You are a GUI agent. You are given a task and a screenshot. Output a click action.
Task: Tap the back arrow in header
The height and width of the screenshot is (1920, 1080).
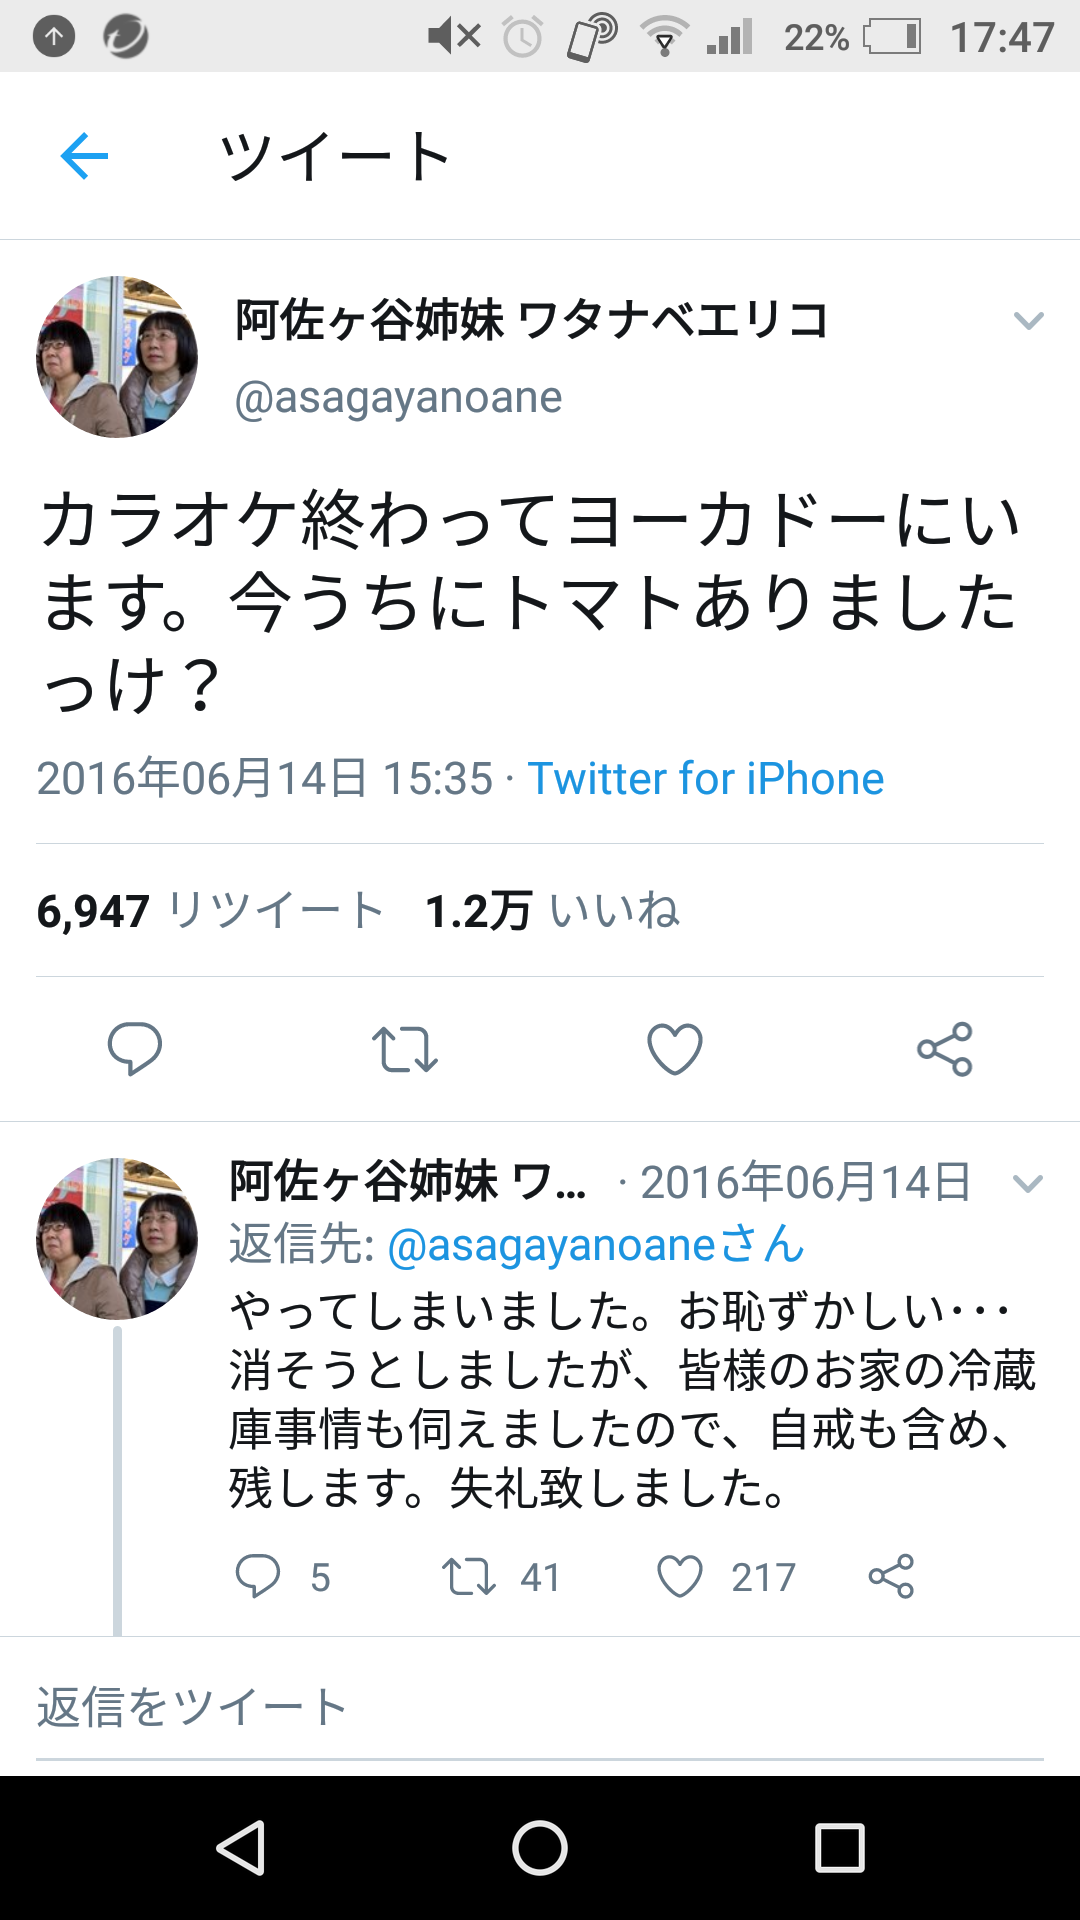(84, 156)
